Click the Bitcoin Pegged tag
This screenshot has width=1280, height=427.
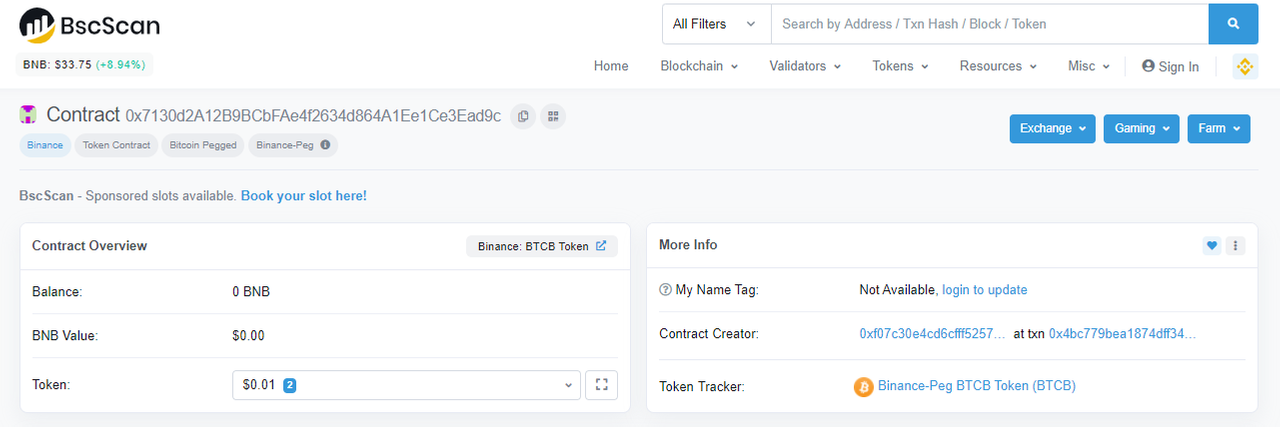tap(203, 145)
